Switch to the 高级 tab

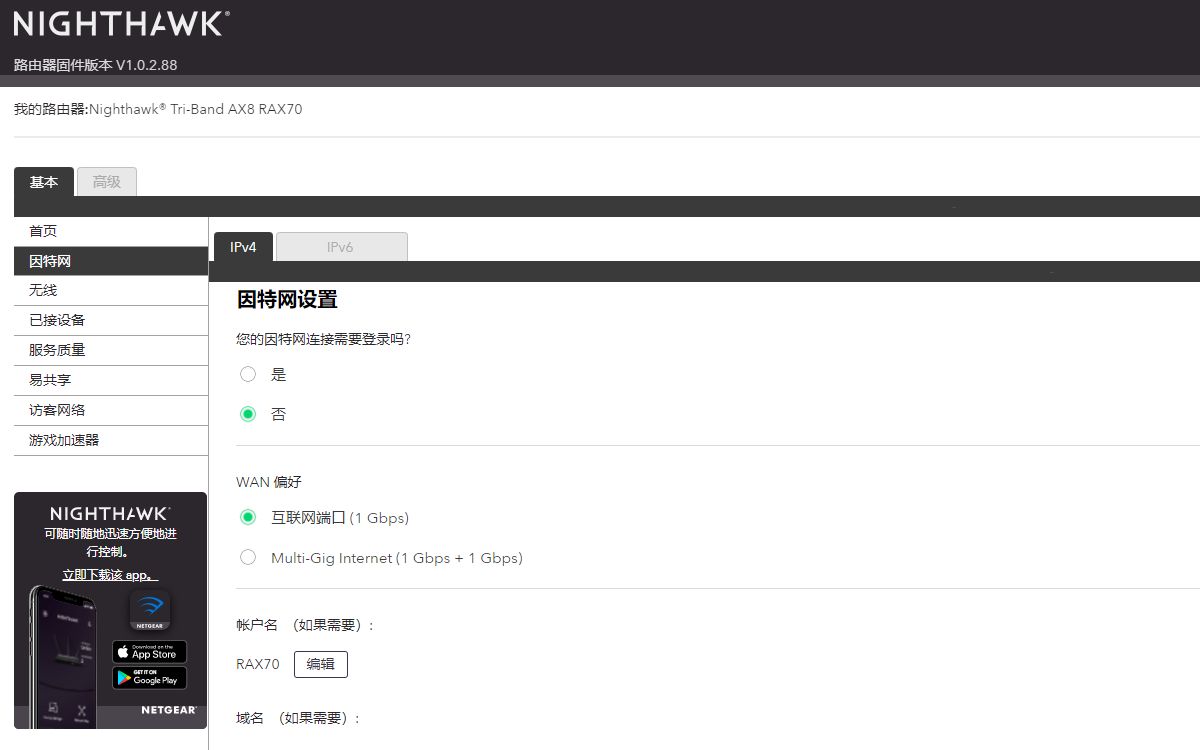point(107,182)
